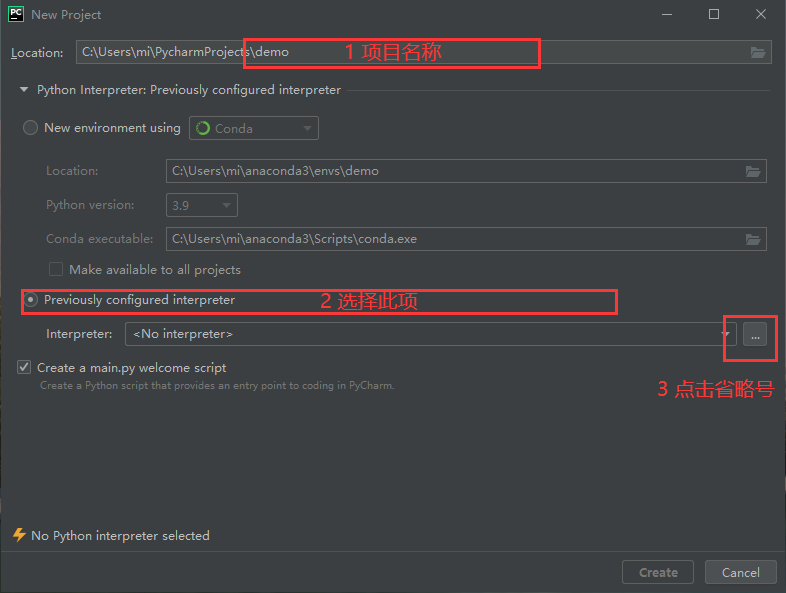Toggle Create a main.py welcome script

[24, 368]
